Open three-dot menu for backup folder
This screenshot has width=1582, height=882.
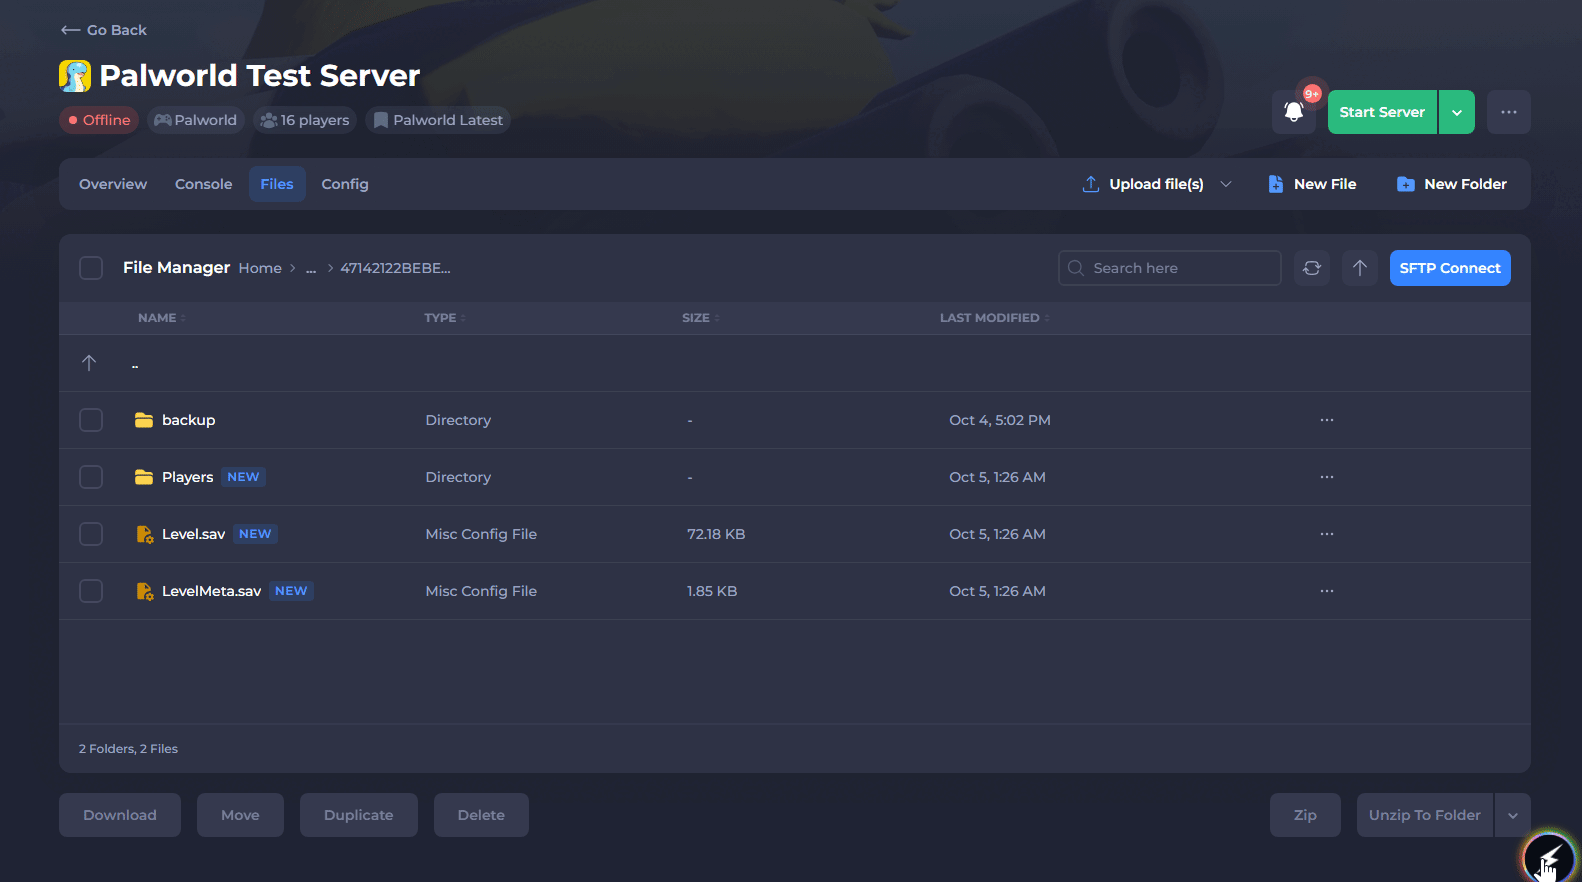point(1327,420)
